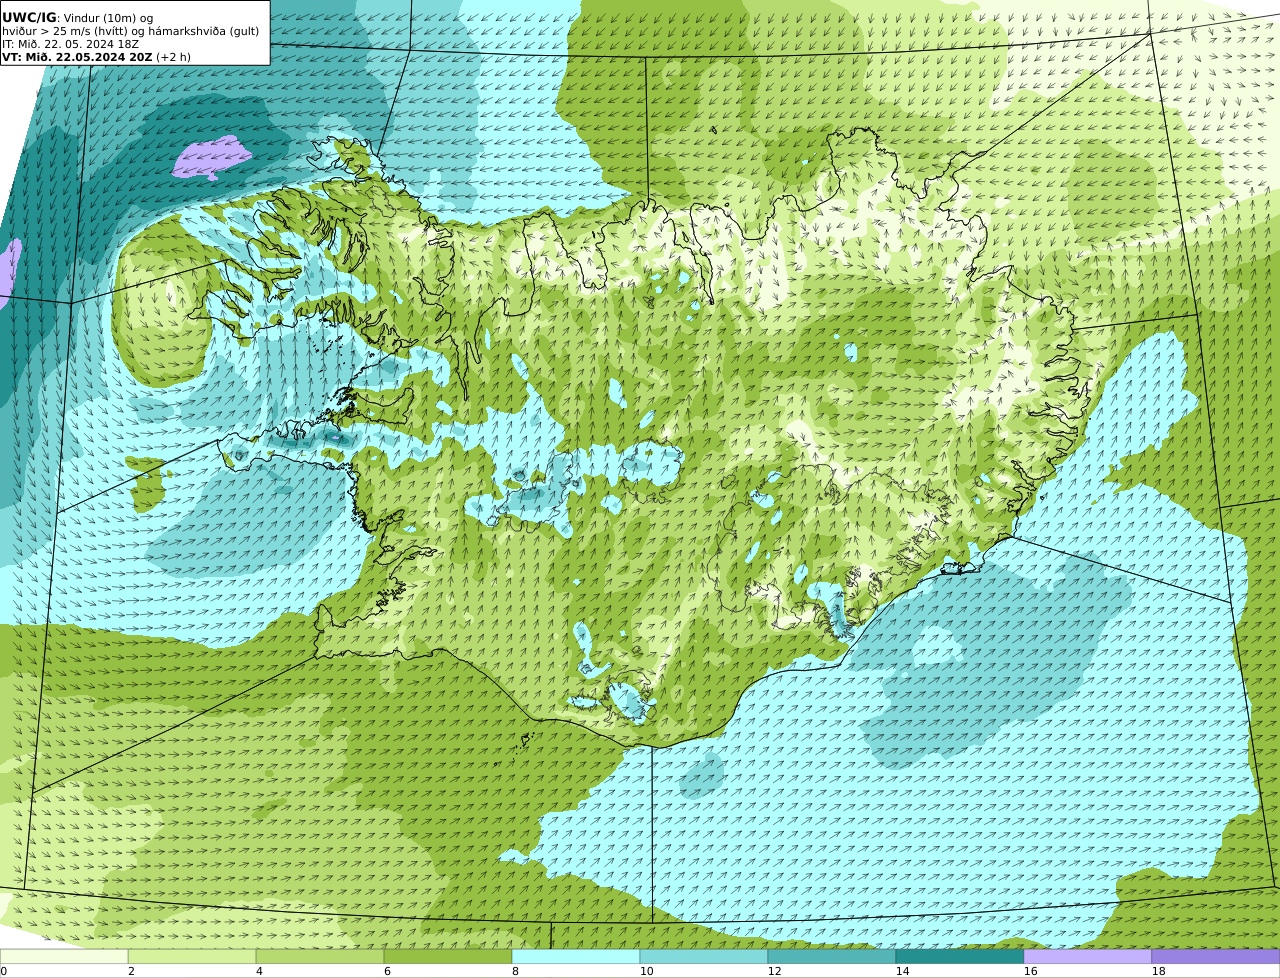Click the 10–12 m/s cyan legend swatch
Image resolution: width=1280 pixels, height=978 pixels.
point(704,956)
